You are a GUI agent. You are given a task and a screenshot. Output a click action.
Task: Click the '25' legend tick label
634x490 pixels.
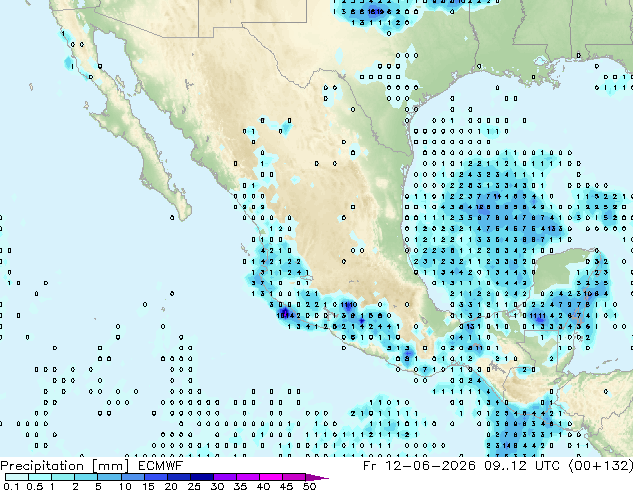pos(194,486)
